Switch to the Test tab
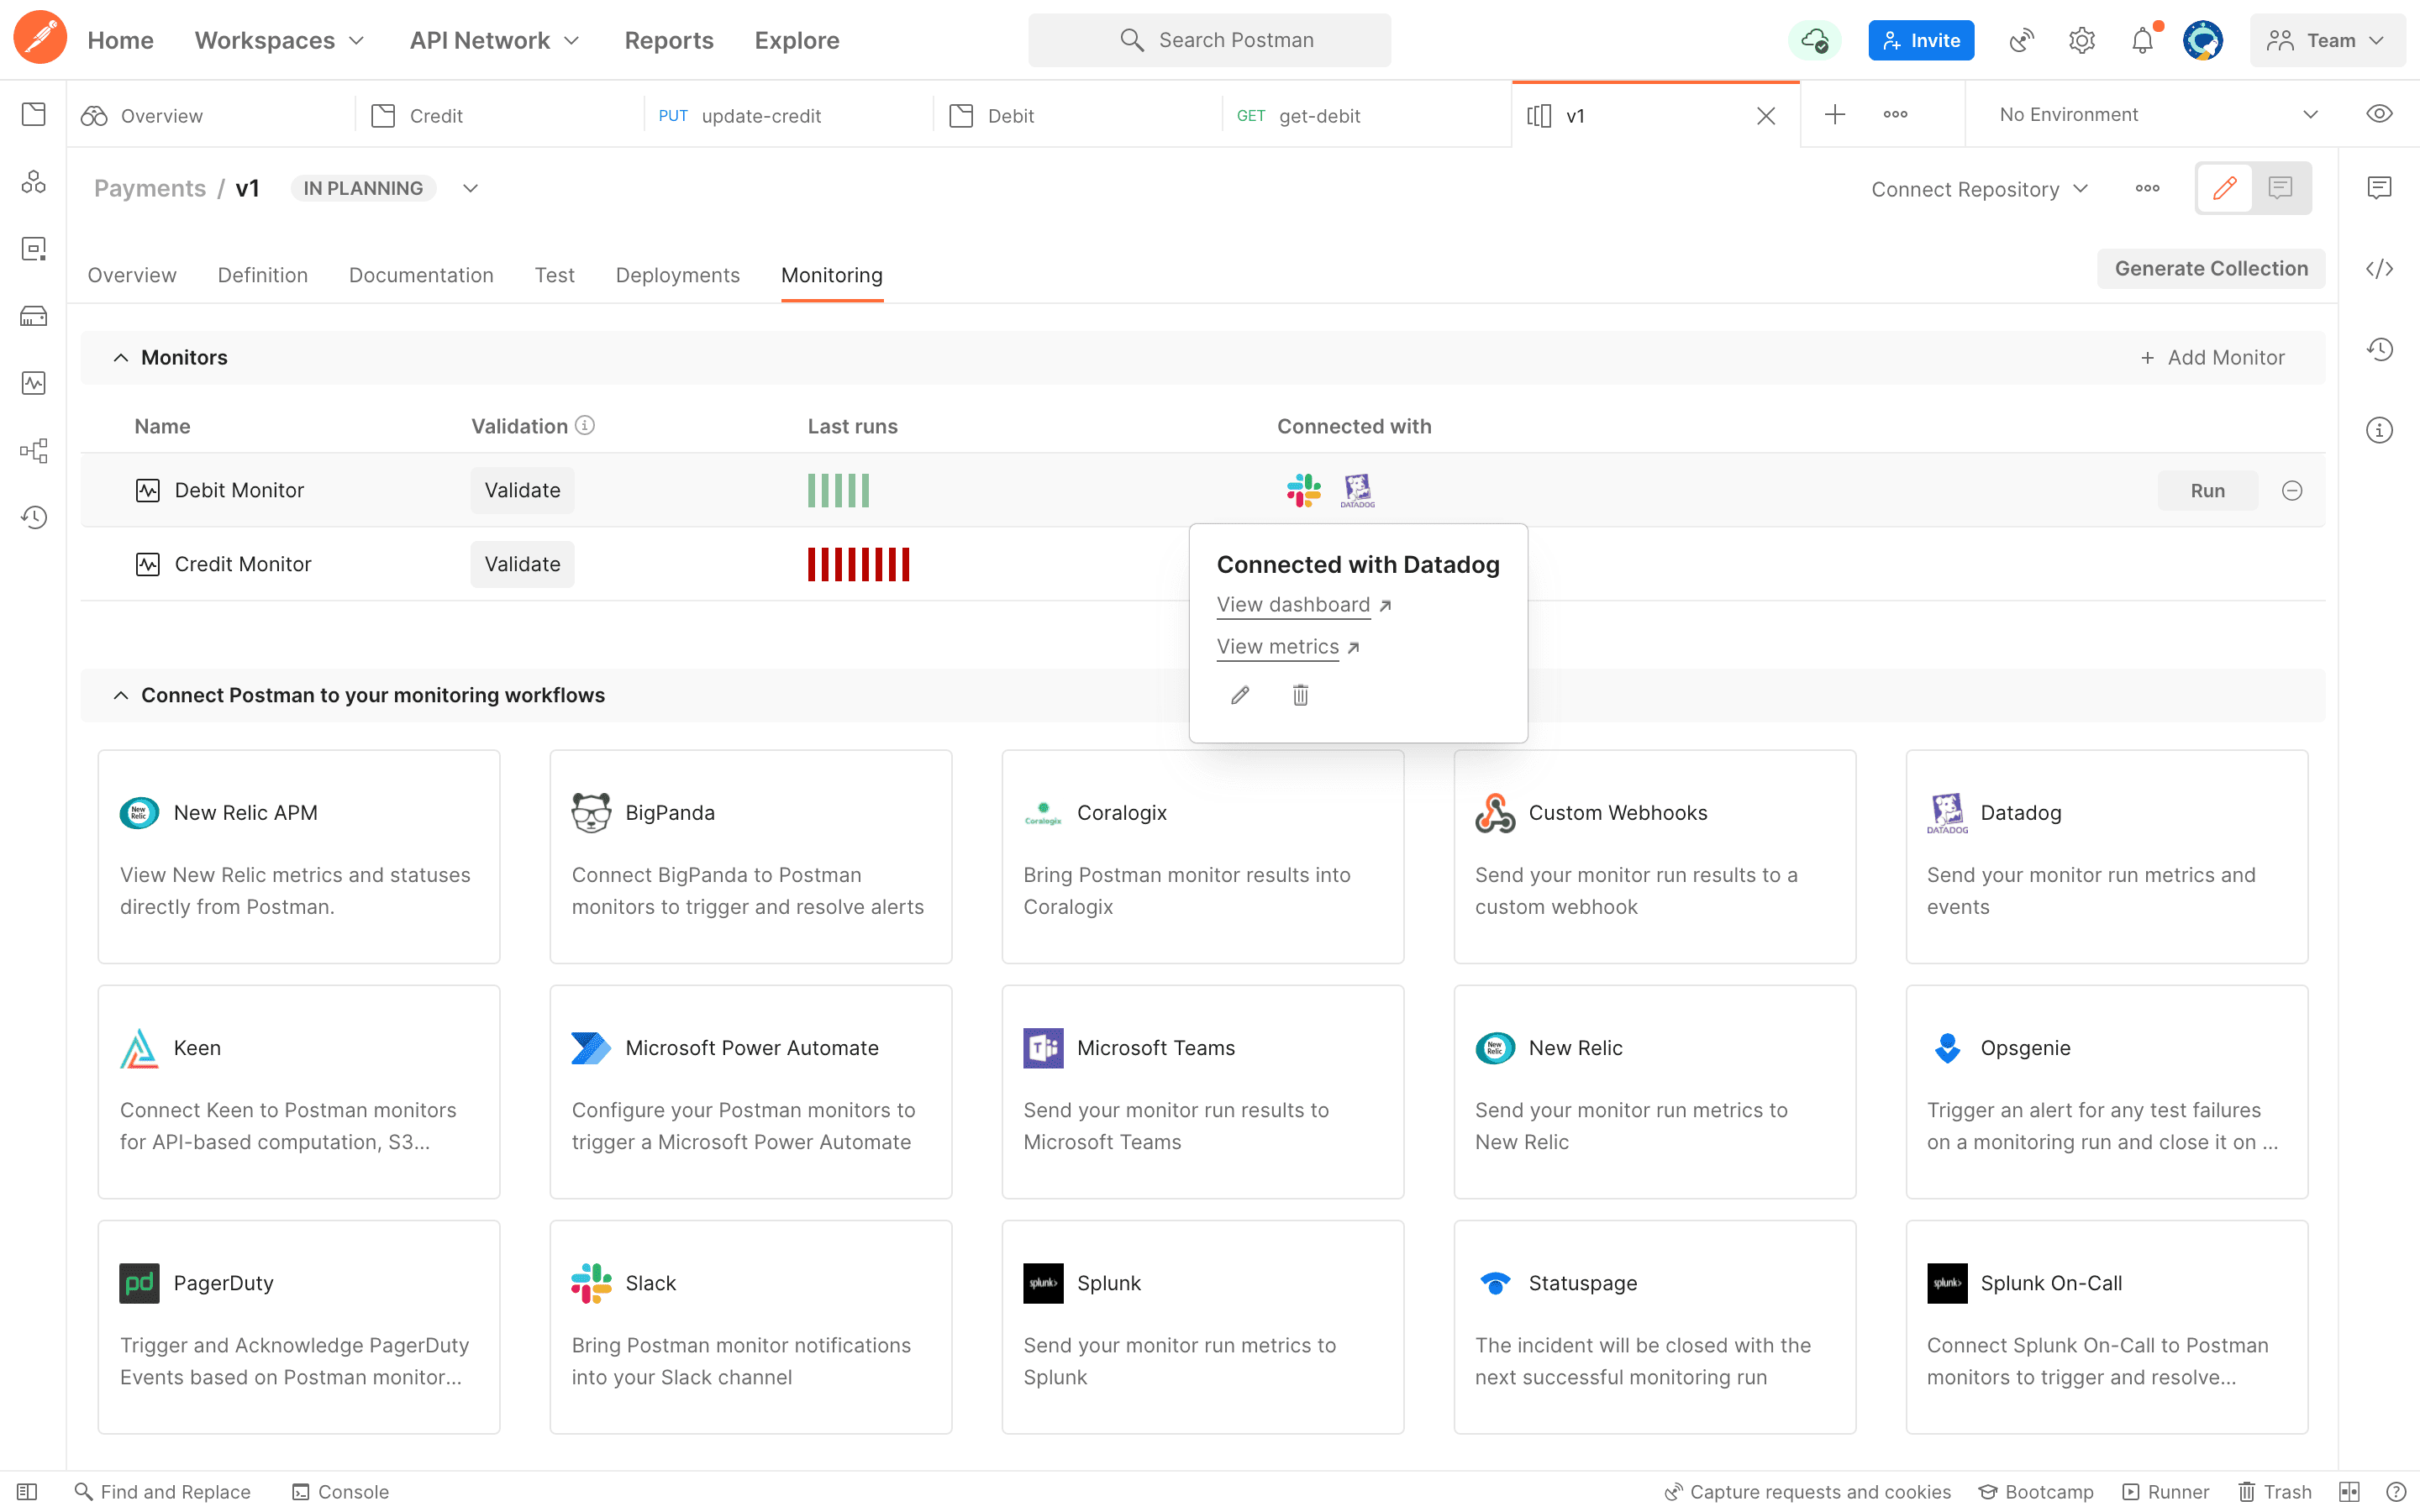 coord(554,276)
